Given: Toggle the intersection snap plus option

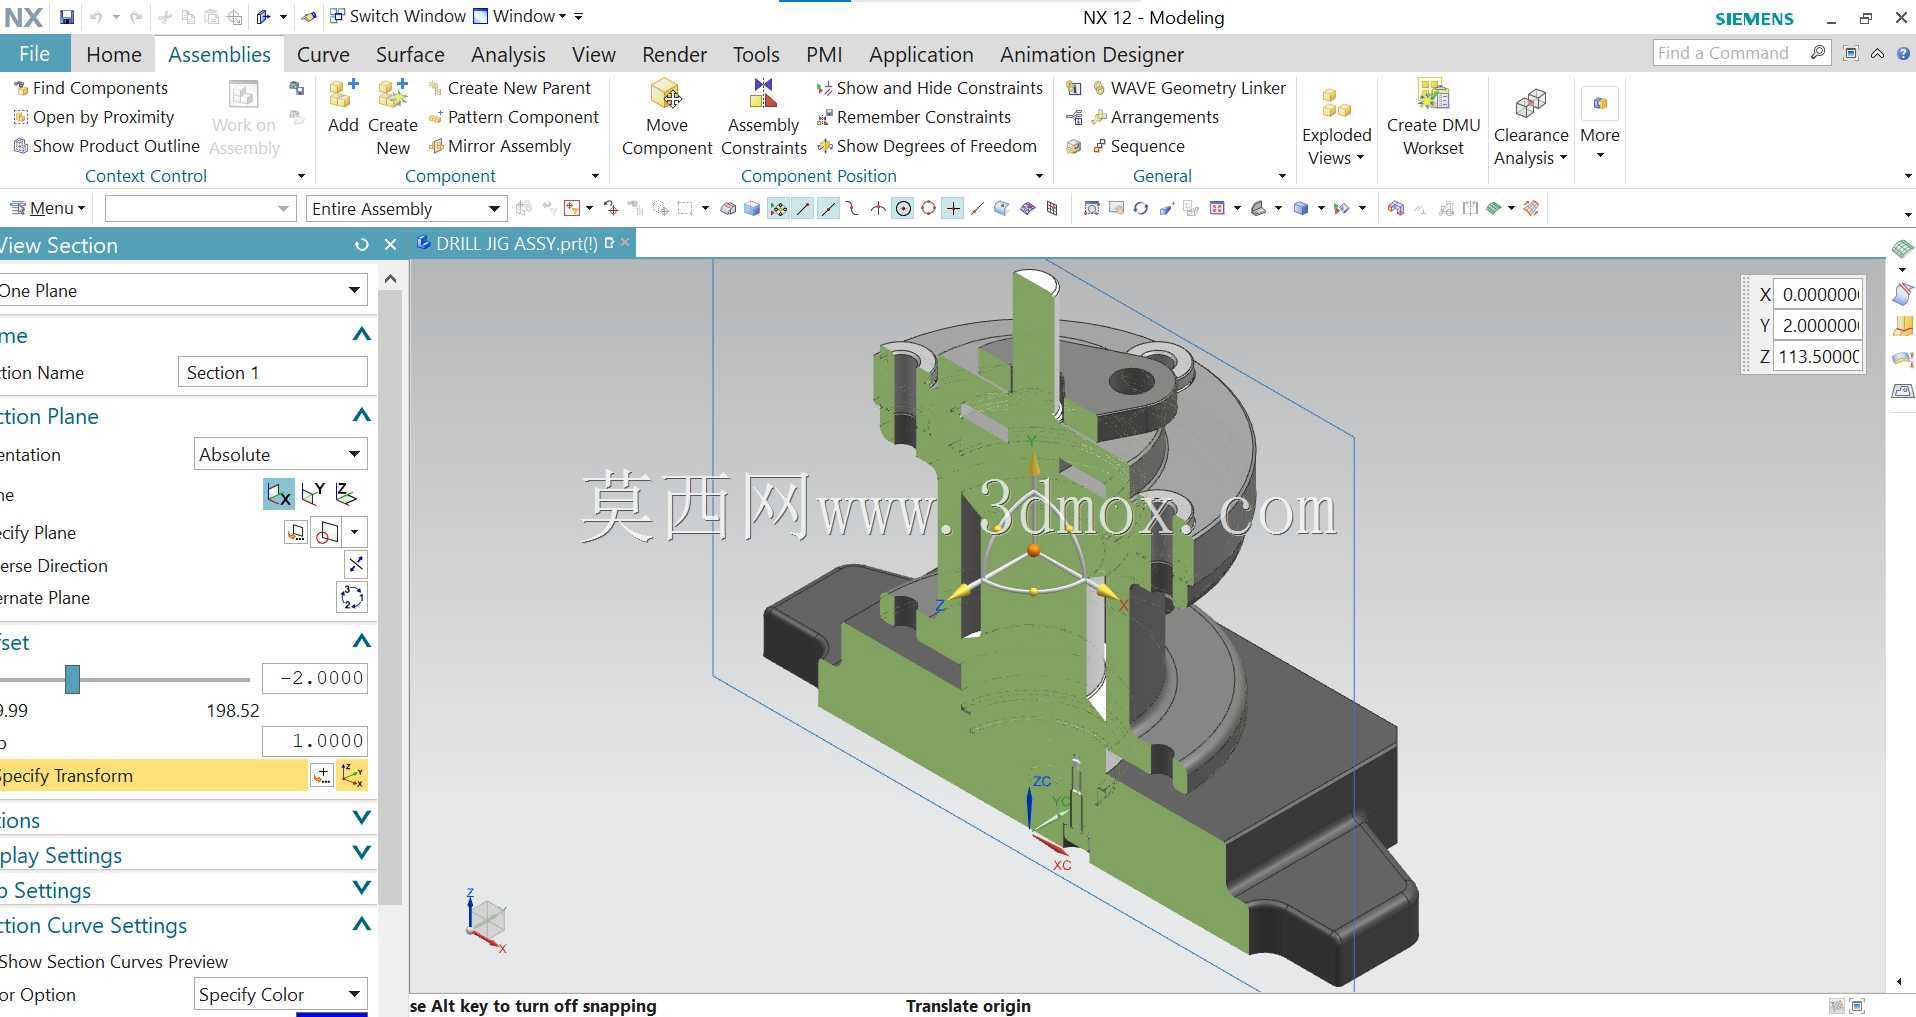Looking at the screenshot, I should [953, 208].
